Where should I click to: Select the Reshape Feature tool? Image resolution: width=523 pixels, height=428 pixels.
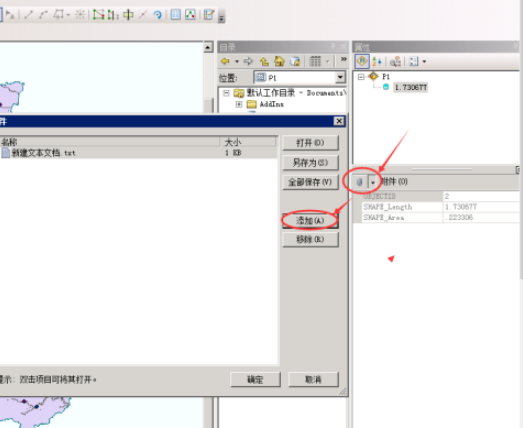[113, 14]
